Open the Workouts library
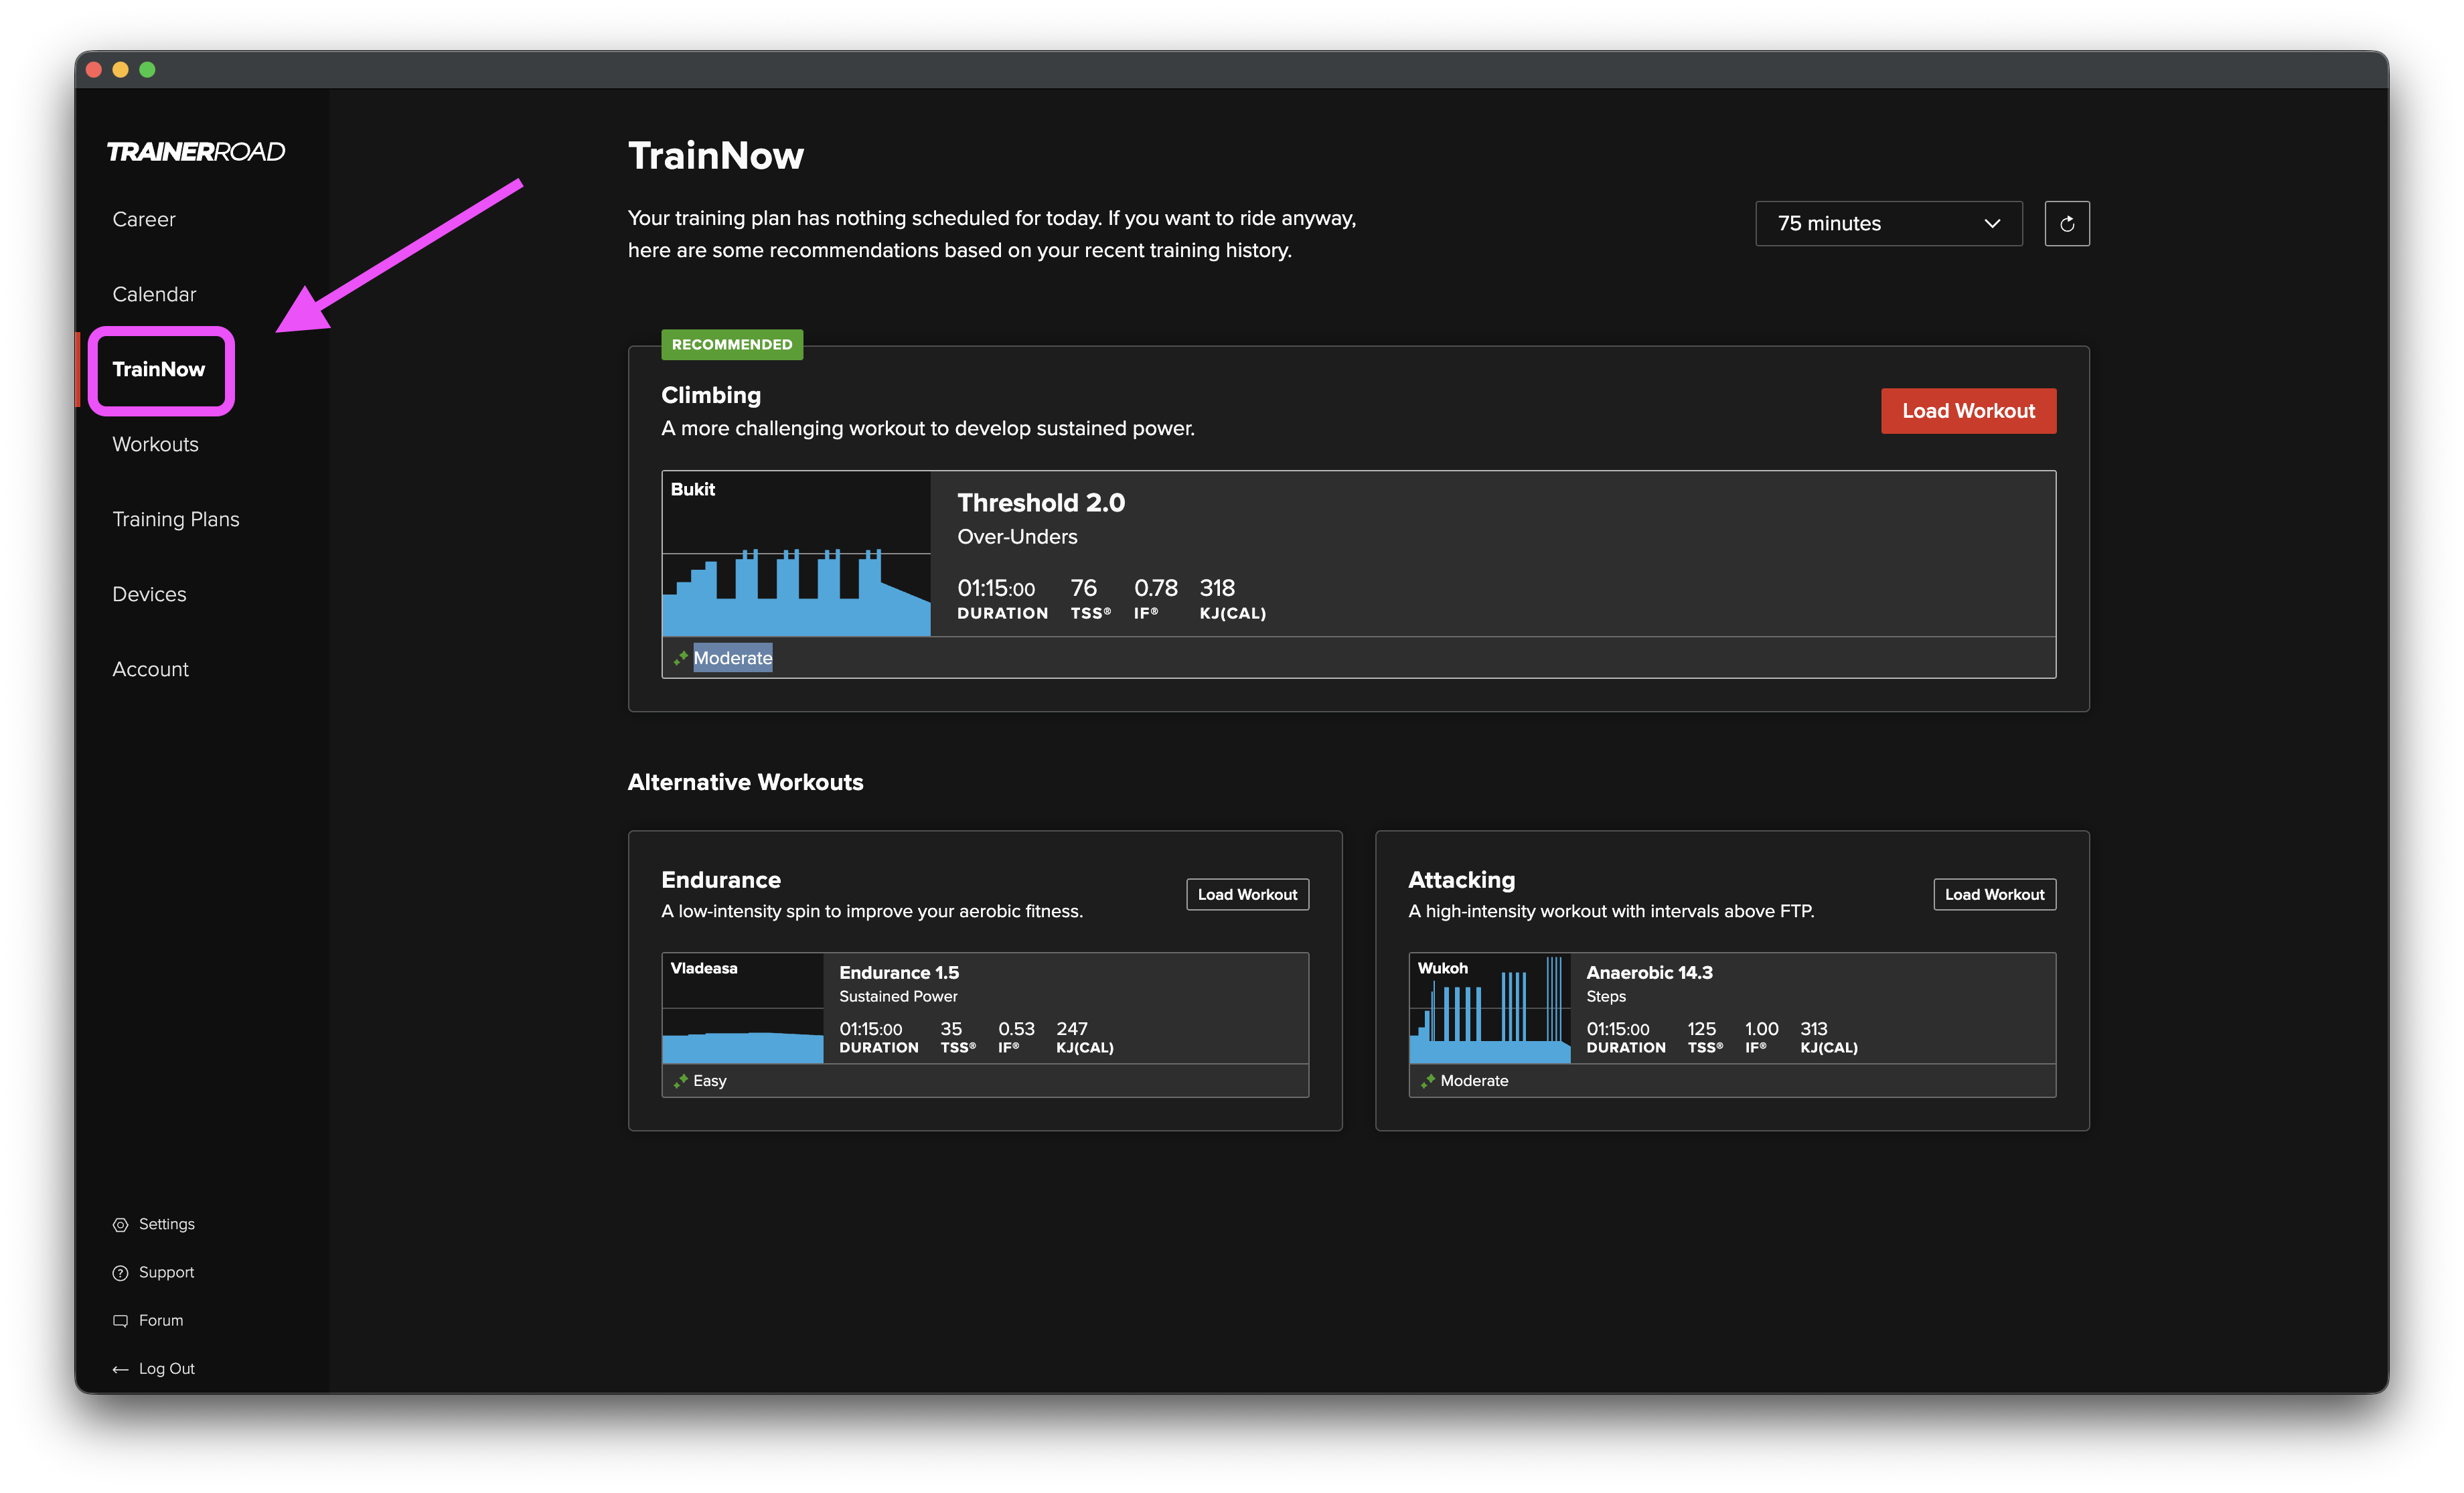The height and width of the screenshot is (1493, 2464). (x=155, y=444)
